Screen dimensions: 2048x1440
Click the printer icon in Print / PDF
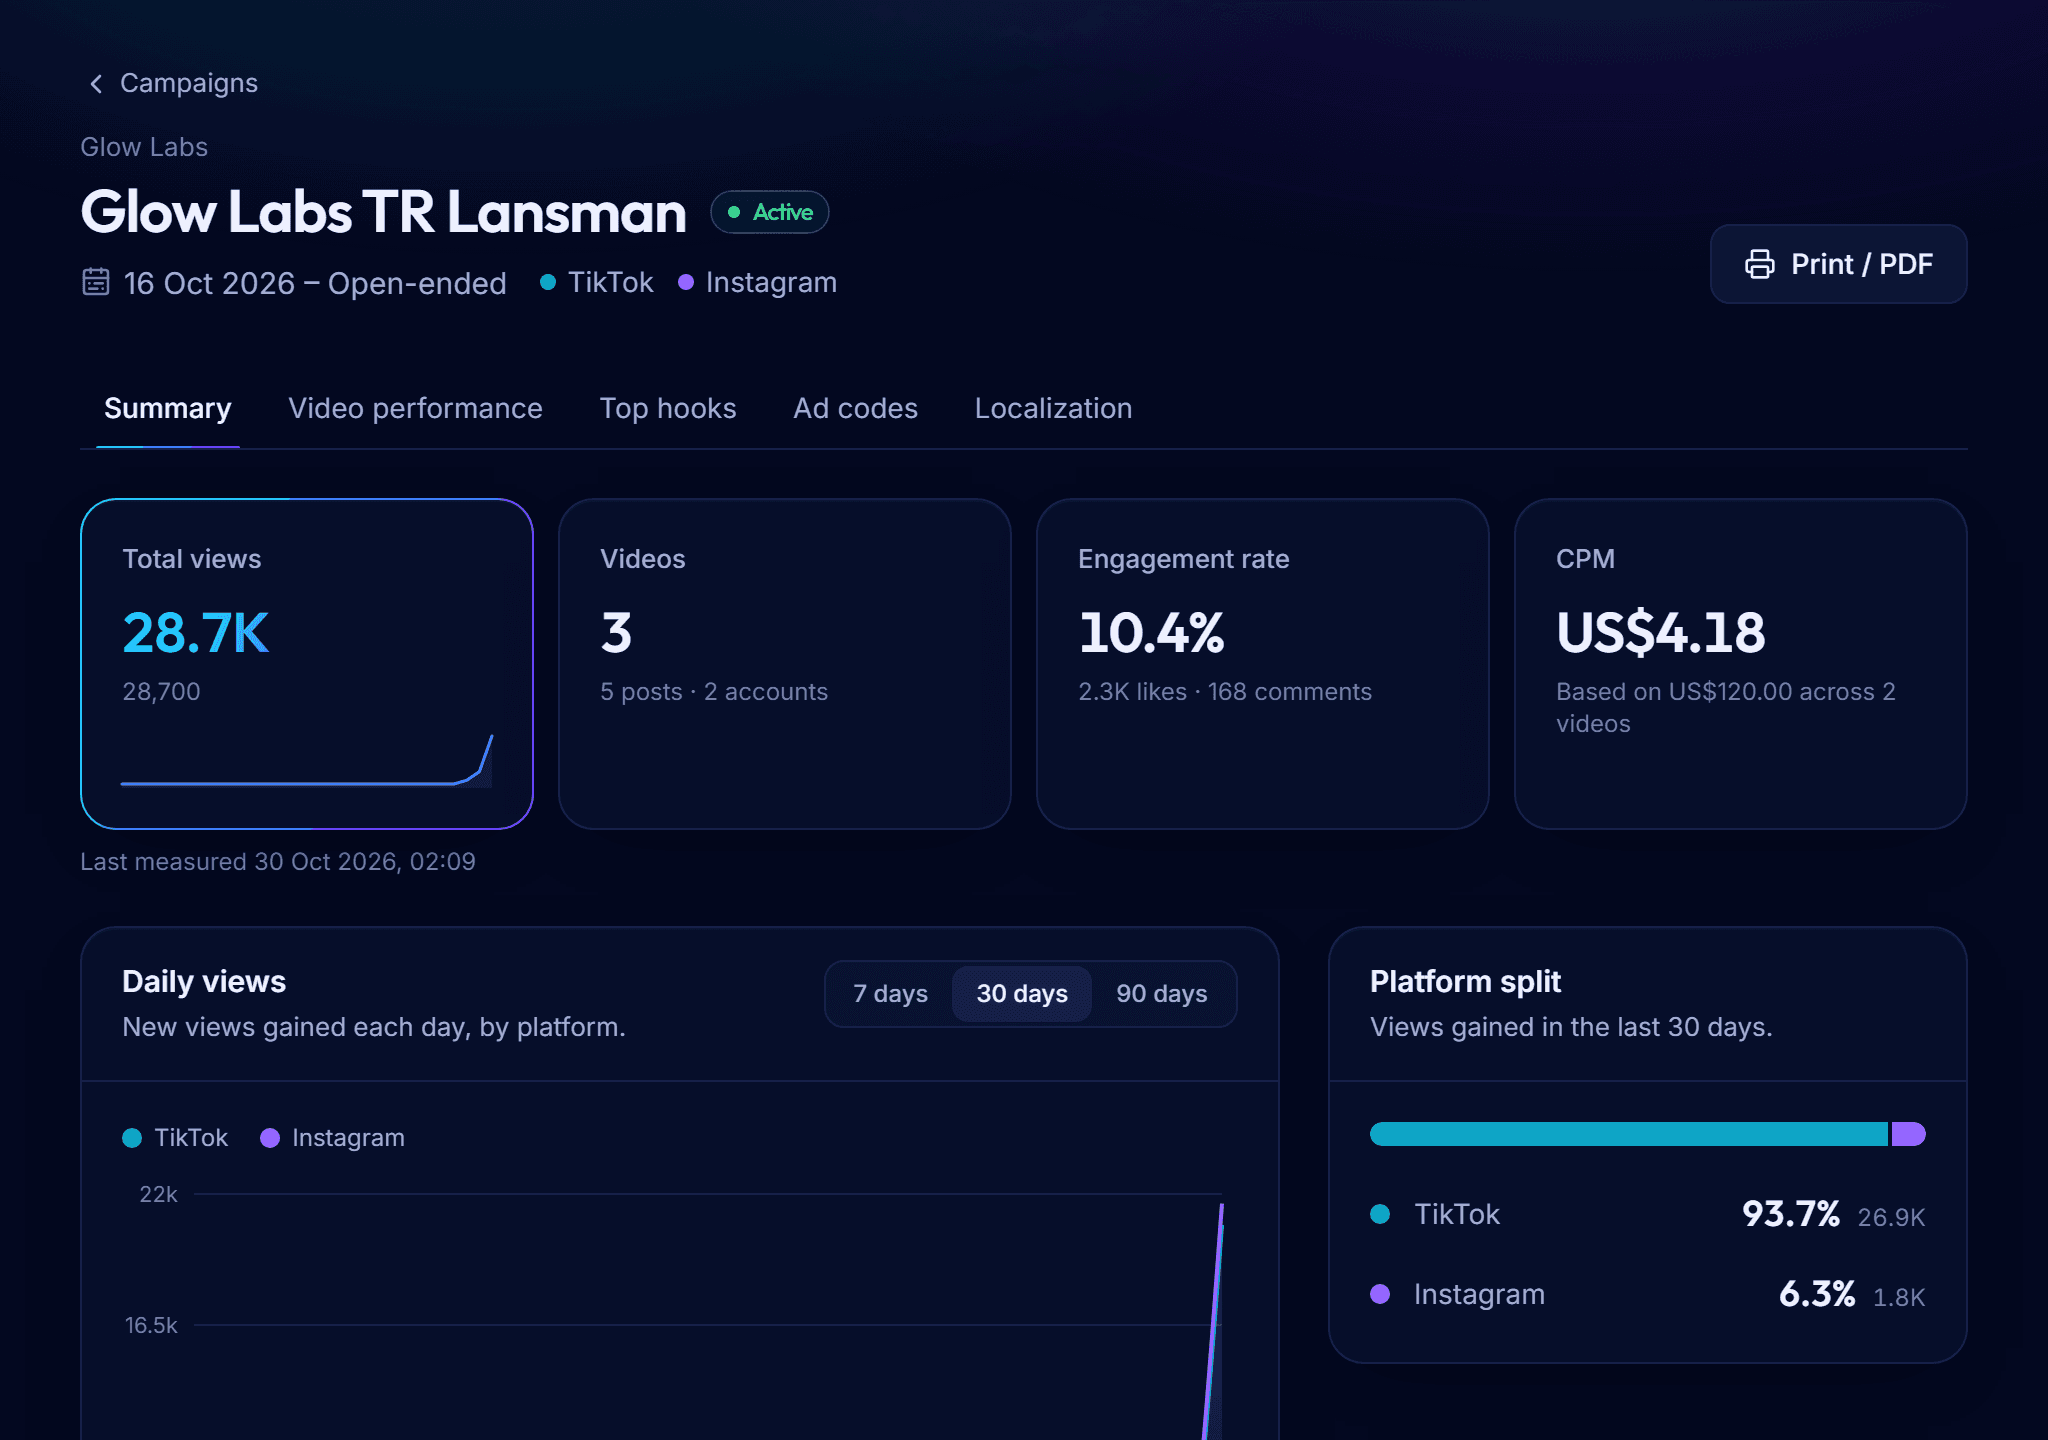tap(1760, 264)
